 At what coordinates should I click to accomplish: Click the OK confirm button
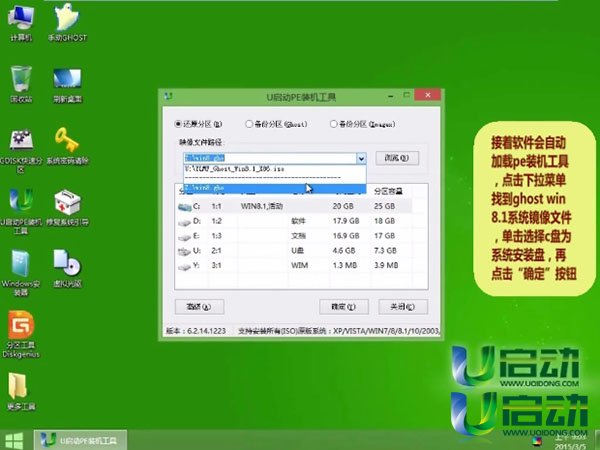click(x=344, y=307)
